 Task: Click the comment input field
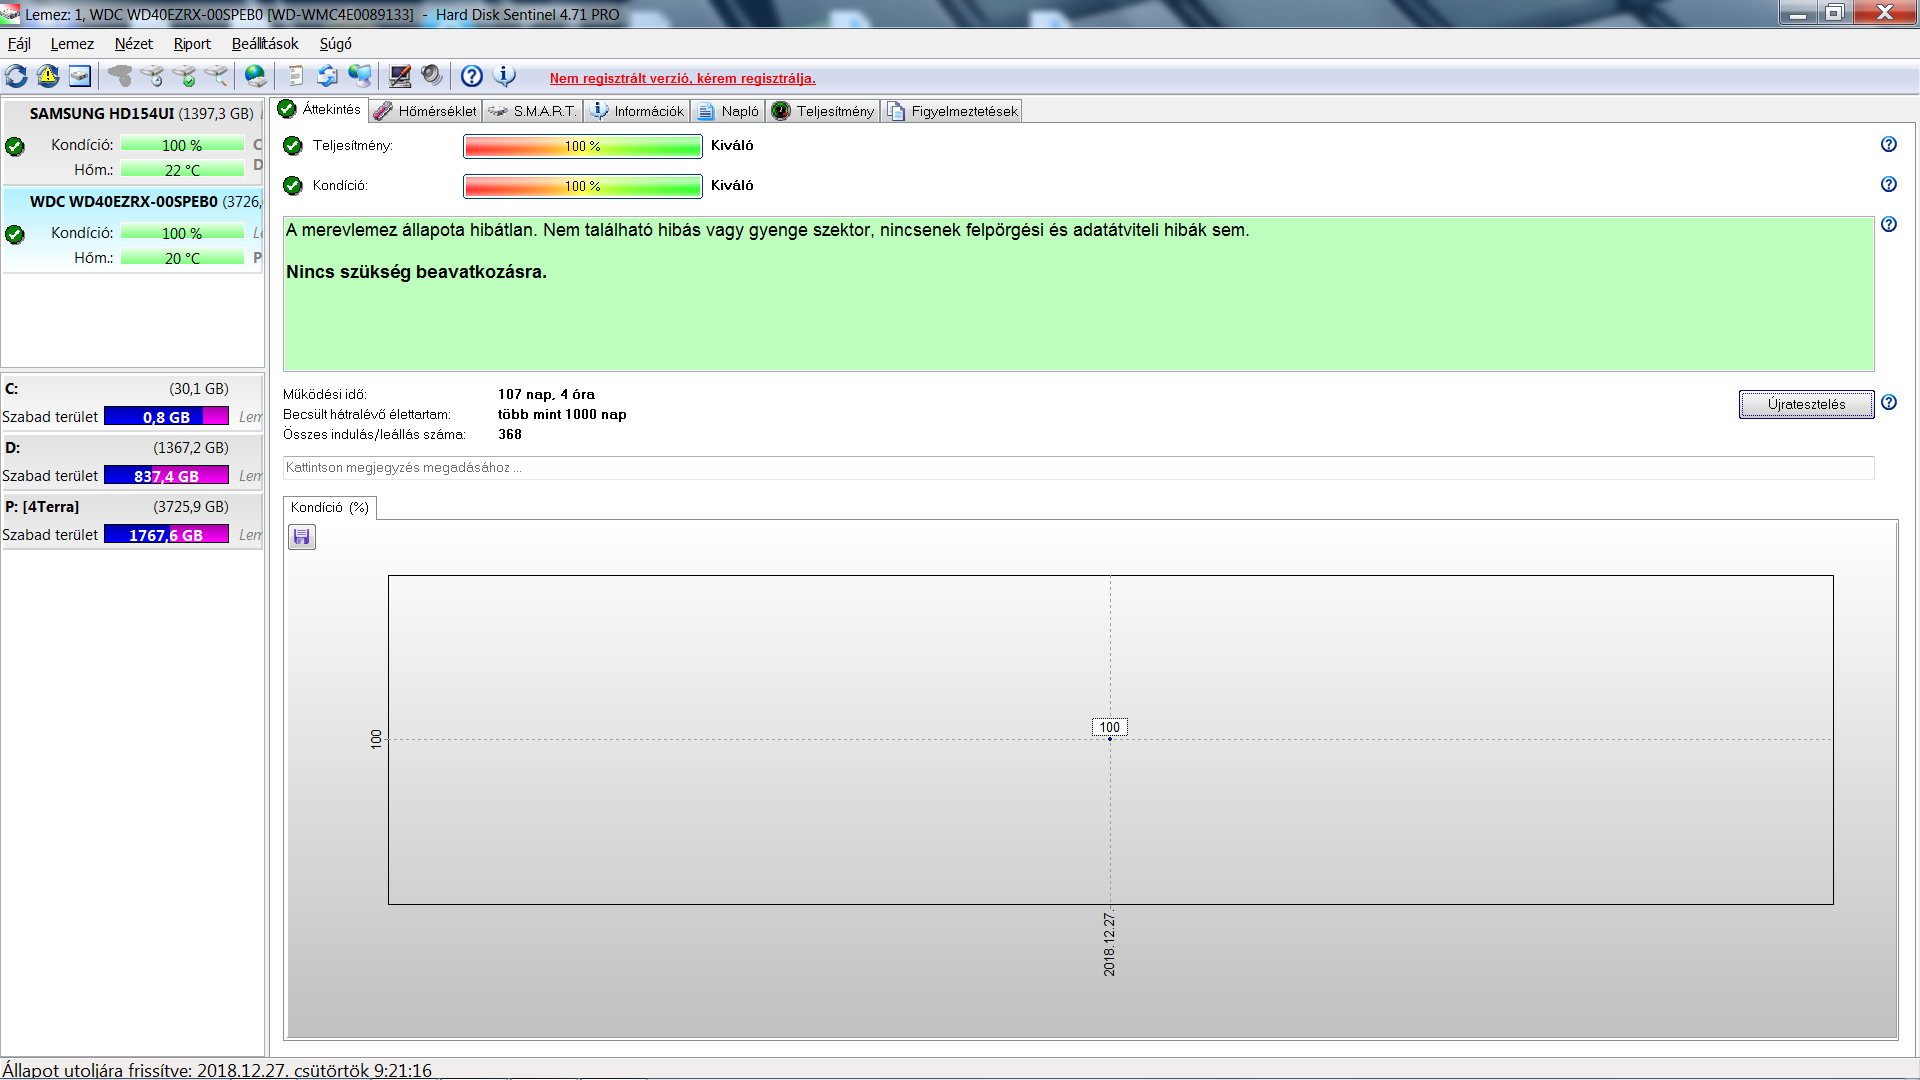pyautogui.click(x=1078, y=468)
